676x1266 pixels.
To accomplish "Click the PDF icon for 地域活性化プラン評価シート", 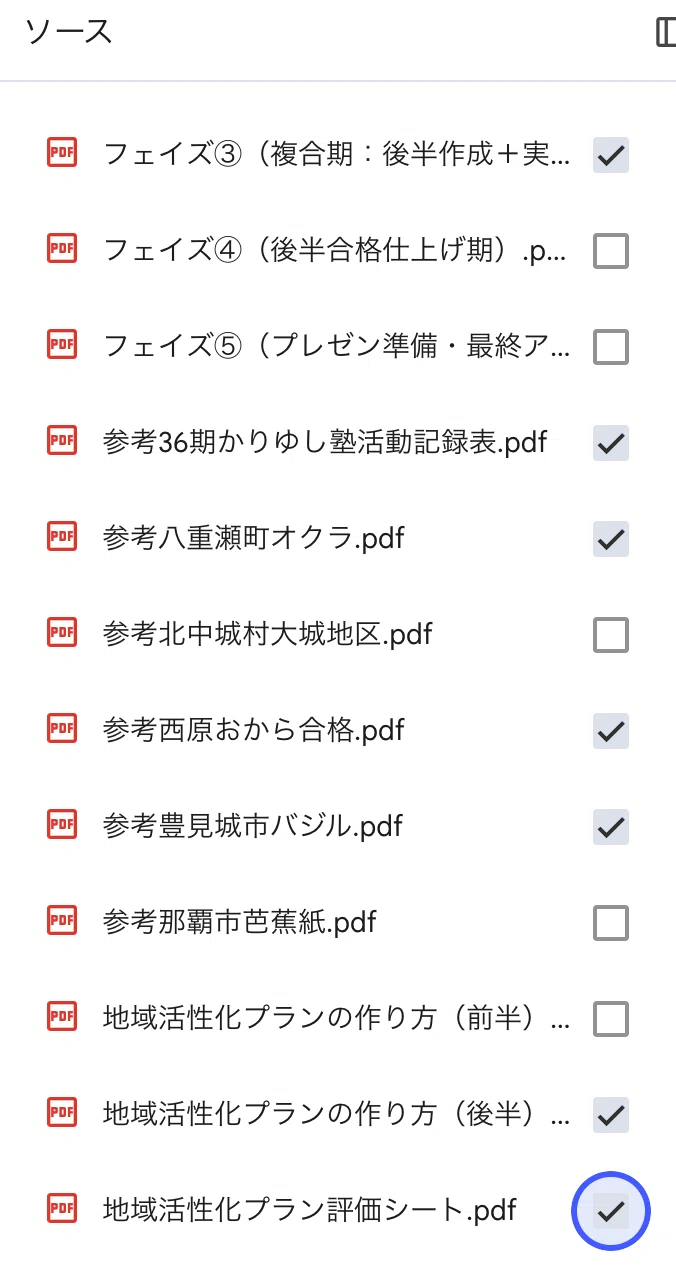I will [62, 1208].
